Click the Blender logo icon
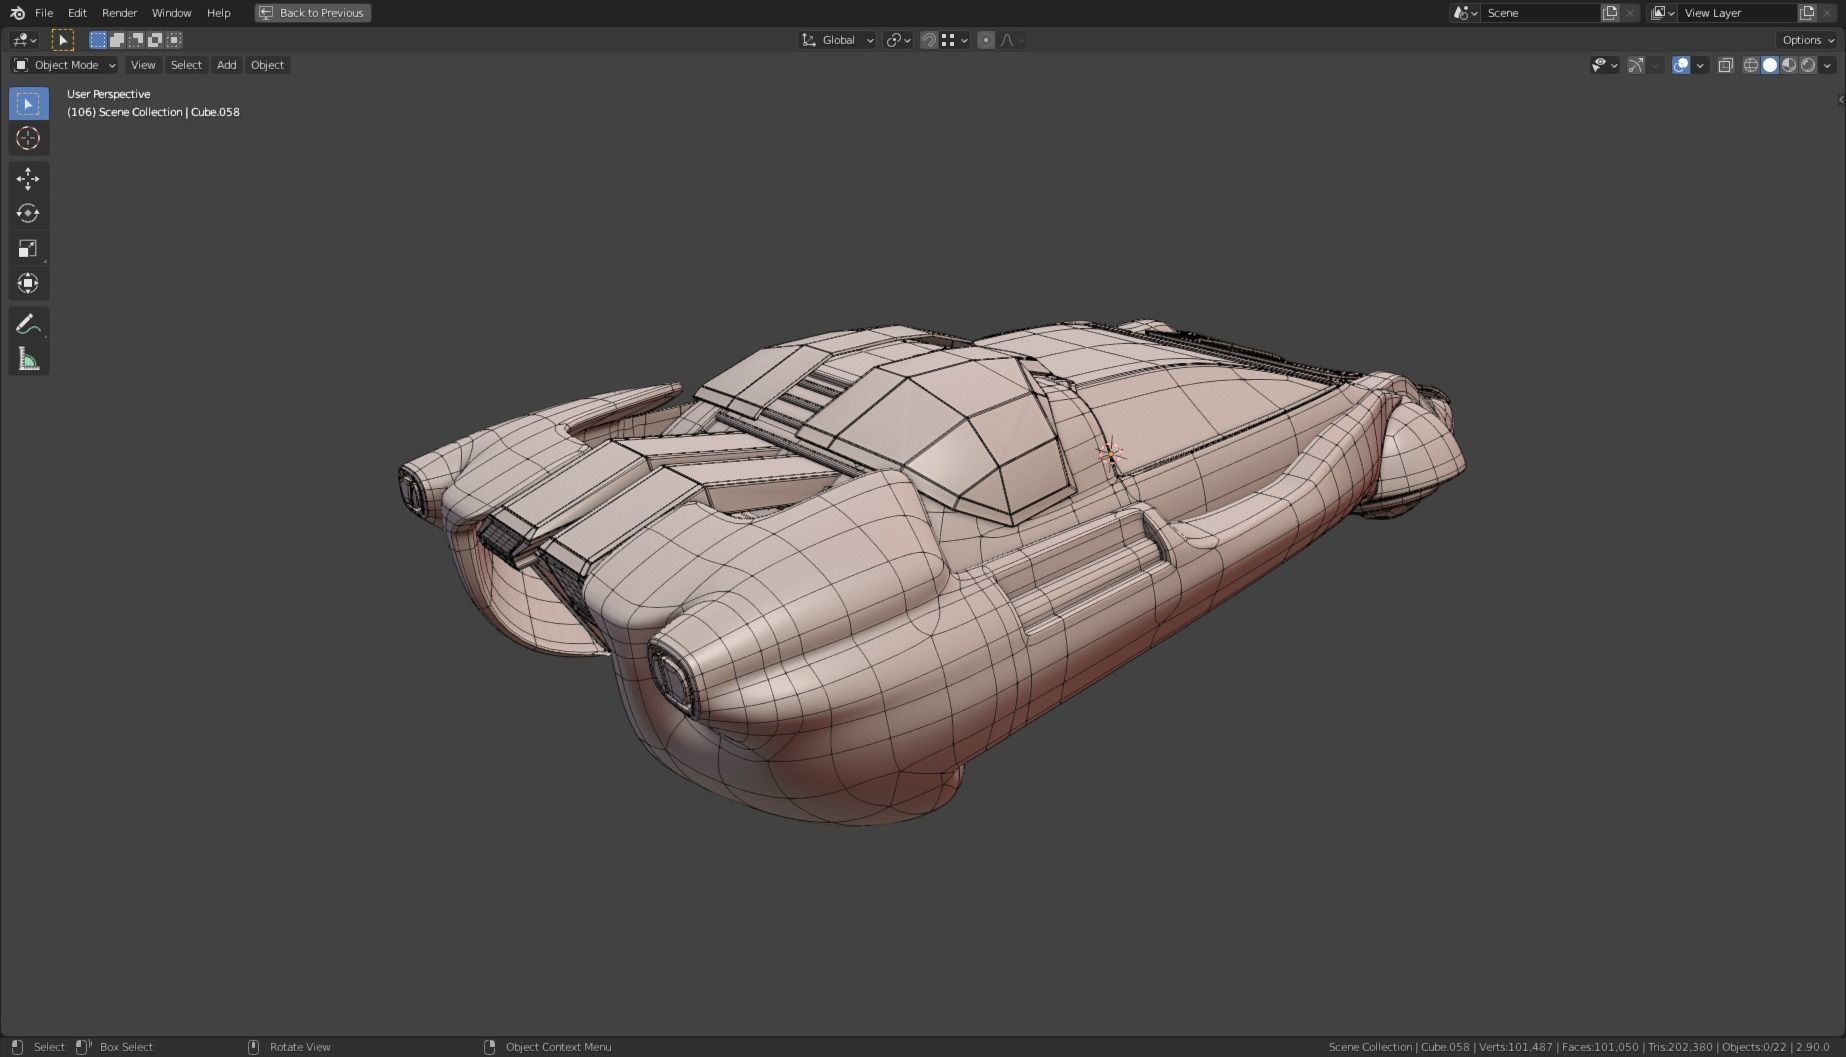Viewport: 1846px width, 1057px height. click(x=17, y=13)
